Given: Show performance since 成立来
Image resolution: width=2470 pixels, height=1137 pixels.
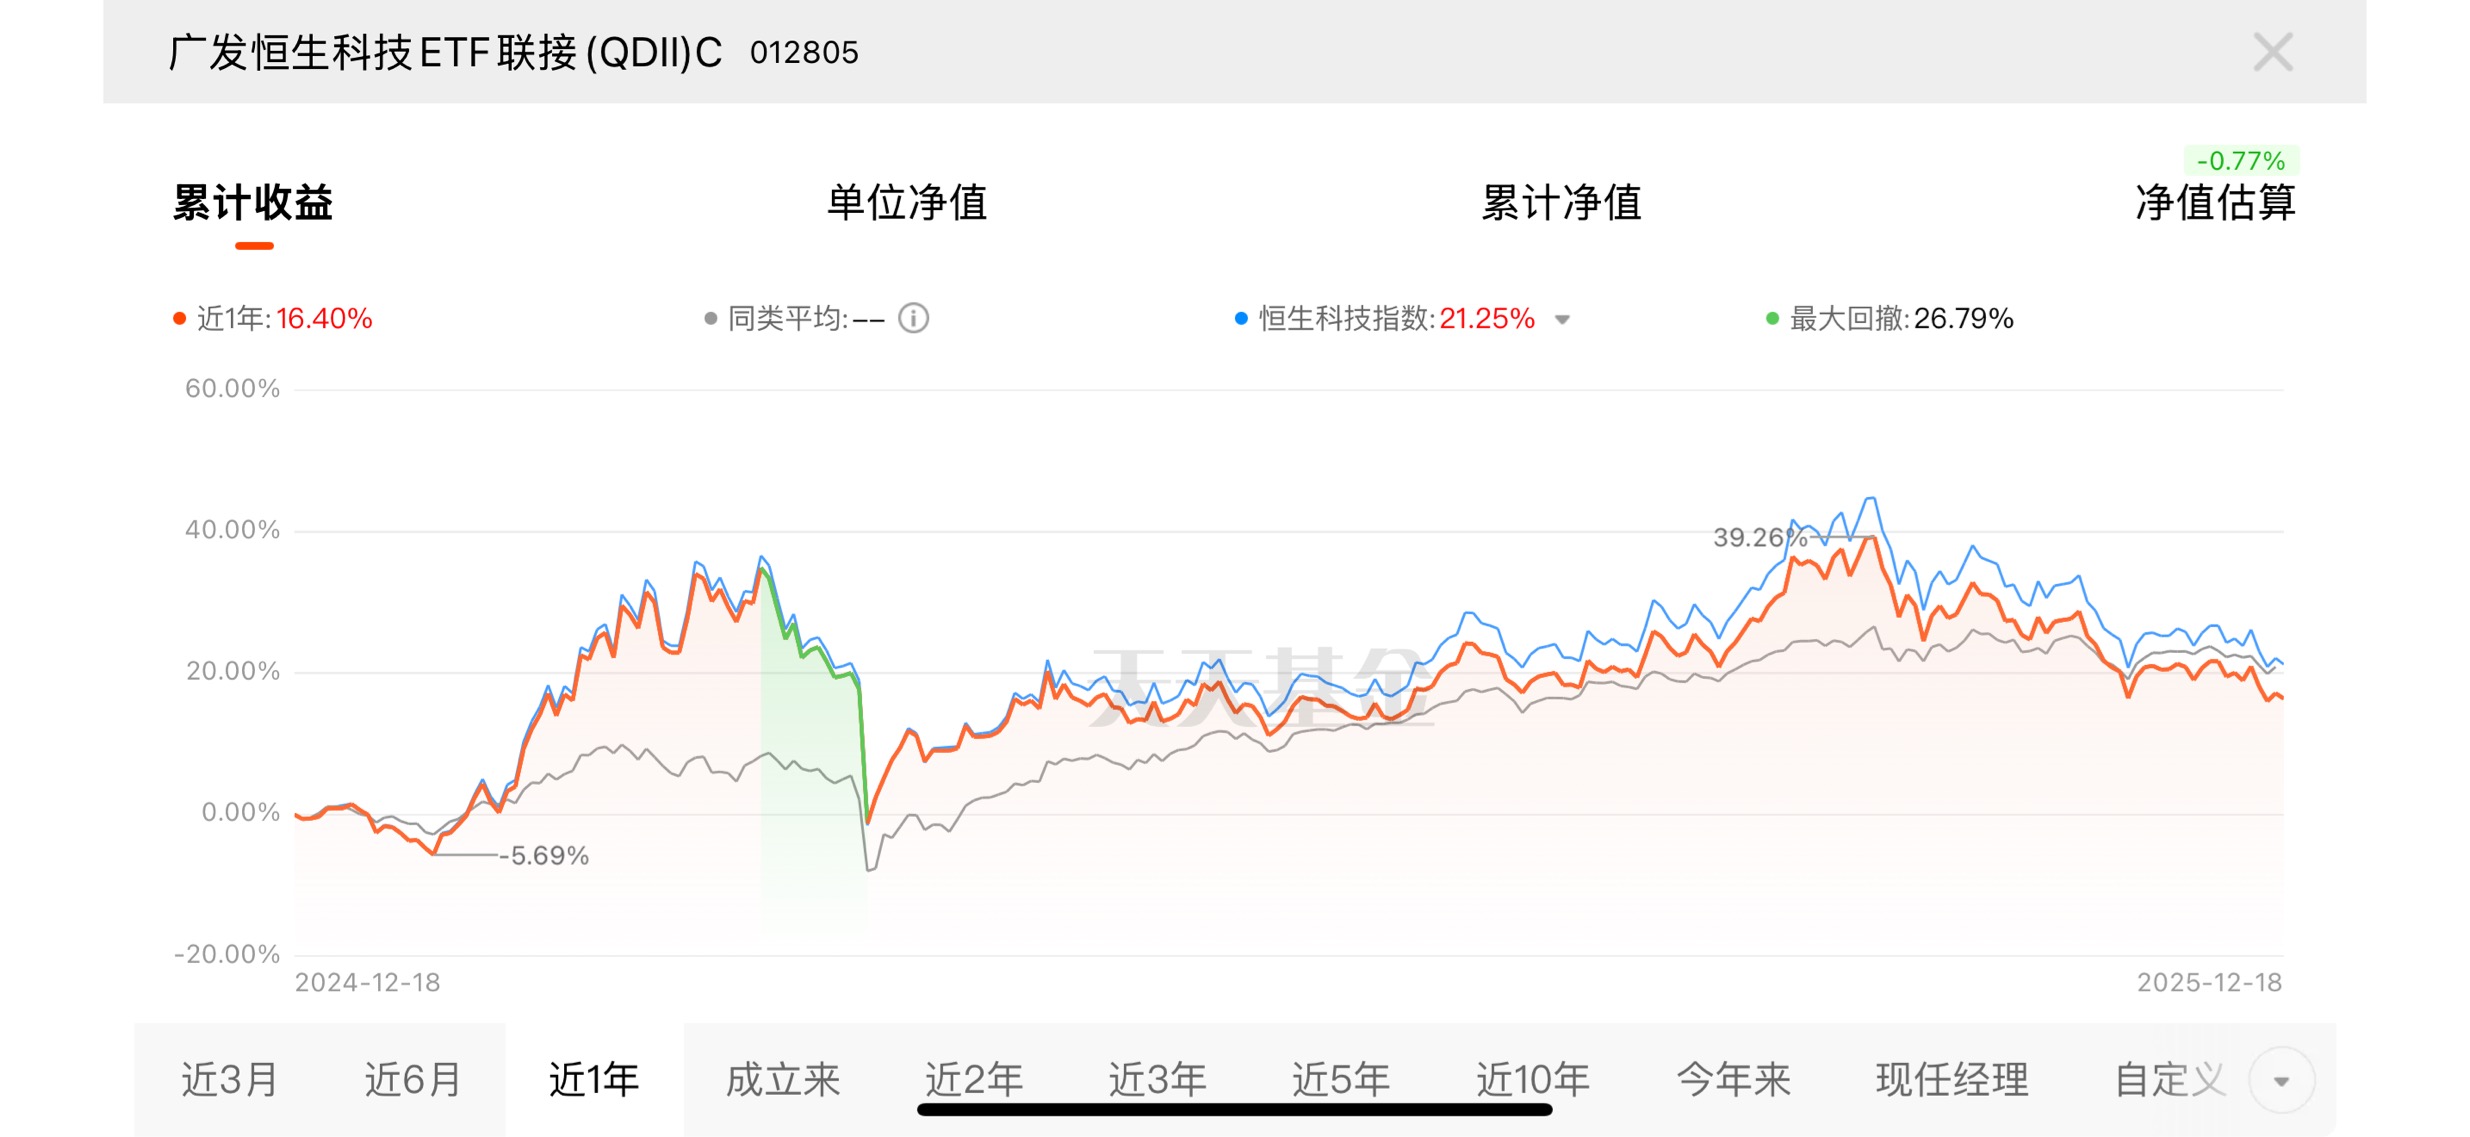Looking at the screenshot, I should (x=783, y=1080).
